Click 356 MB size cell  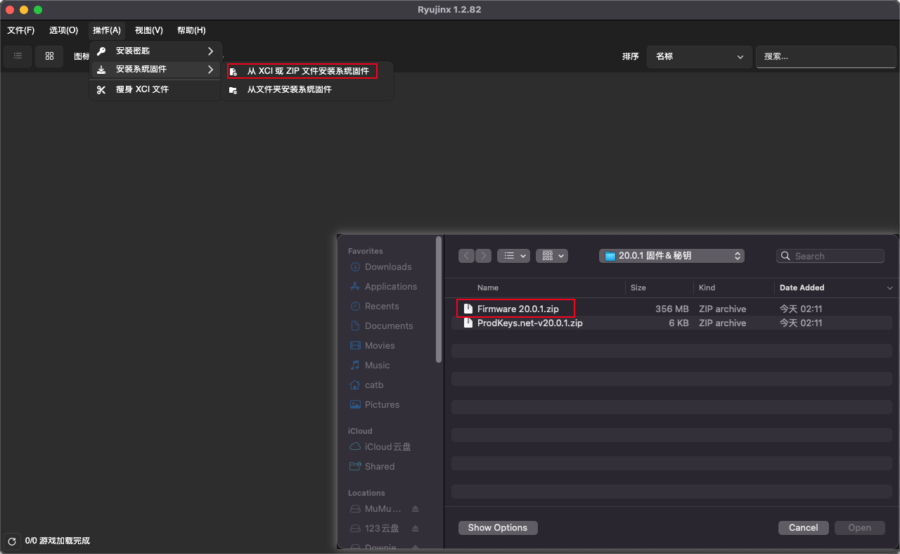tap(672, 309)
